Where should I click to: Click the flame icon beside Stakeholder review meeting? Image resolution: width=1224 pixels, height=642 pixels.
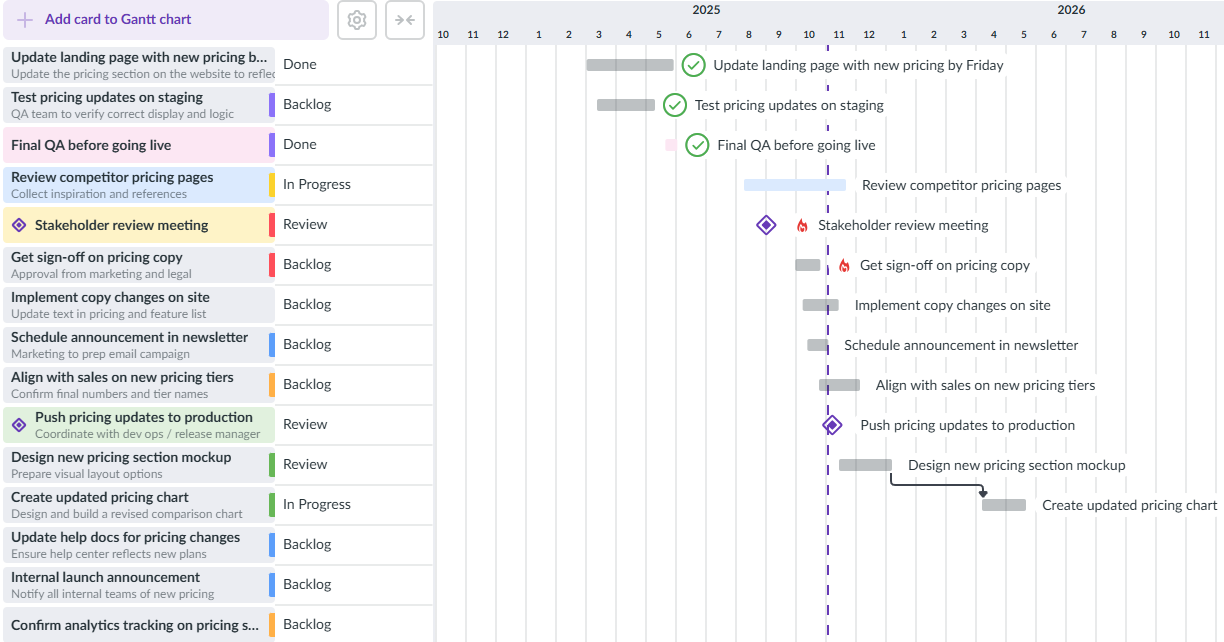[x=803, y=225]
